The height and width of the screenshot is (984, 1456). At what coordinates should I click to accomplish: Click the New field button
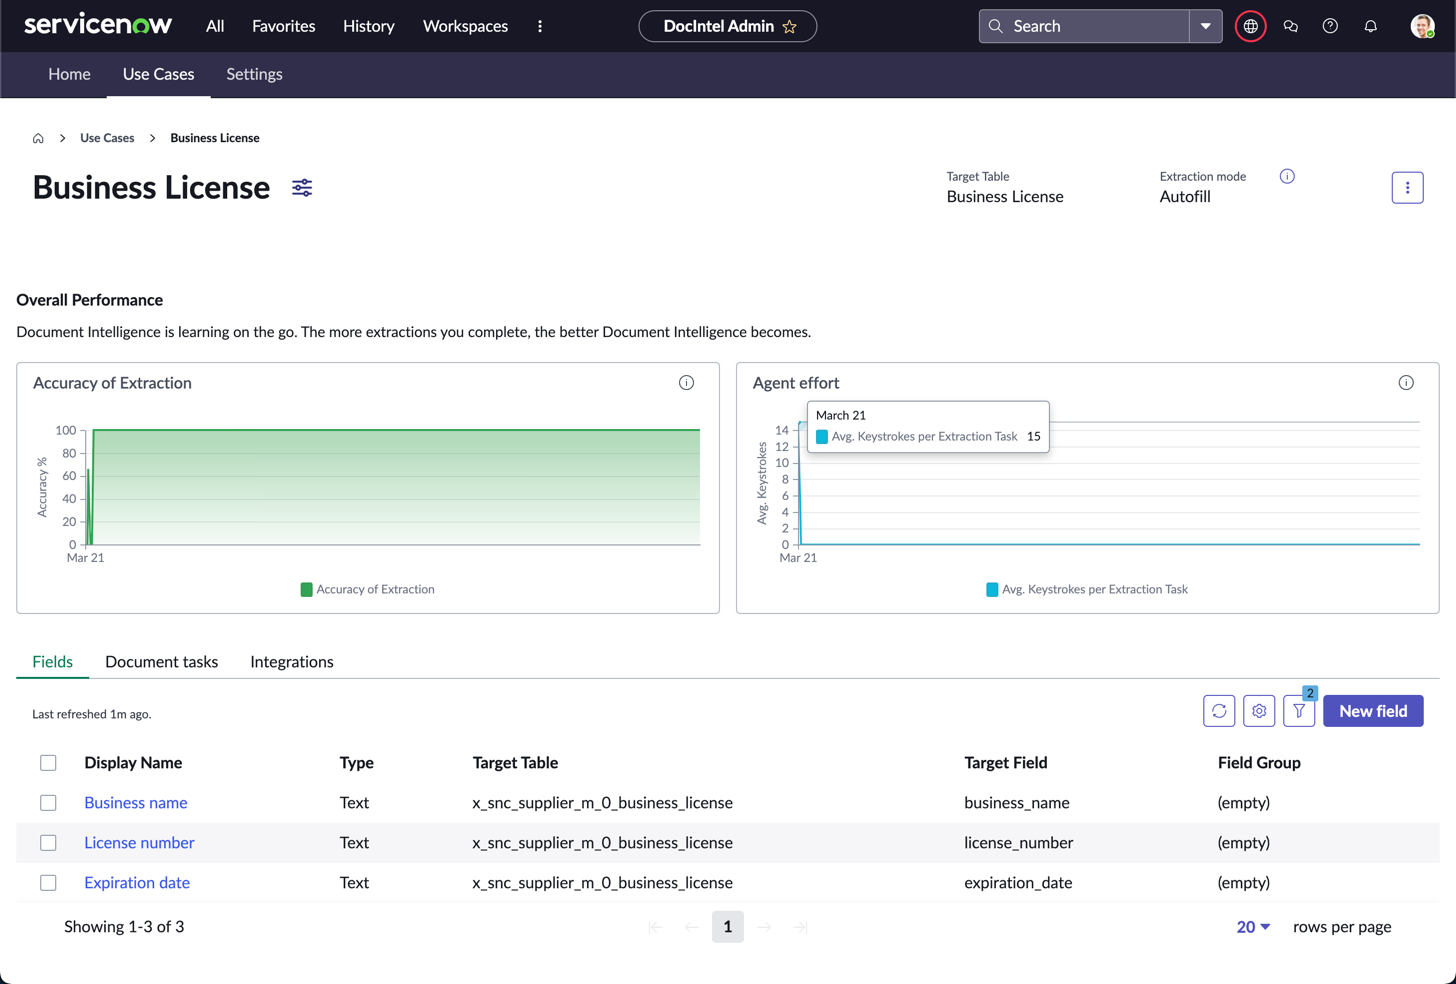[x=1372, y=711]
